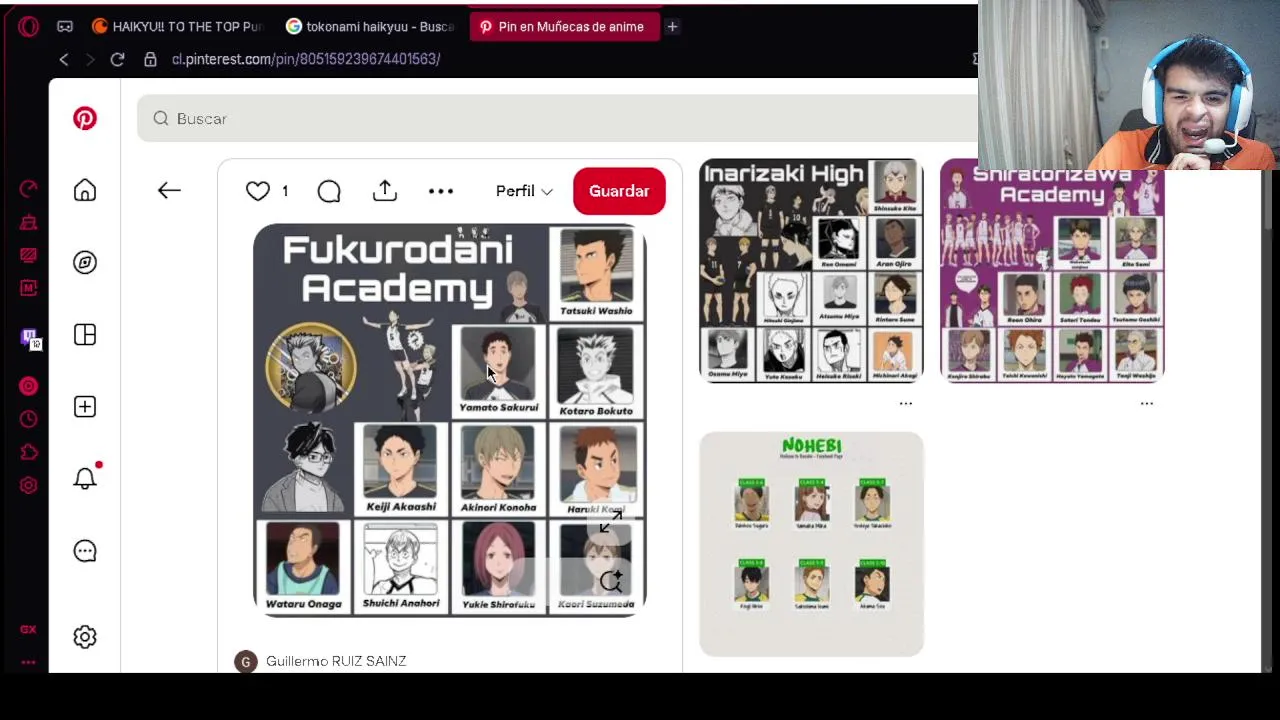Open Extensions cube in the Opera sidebar
The image size is (1280, 720).
click(28, 452)
